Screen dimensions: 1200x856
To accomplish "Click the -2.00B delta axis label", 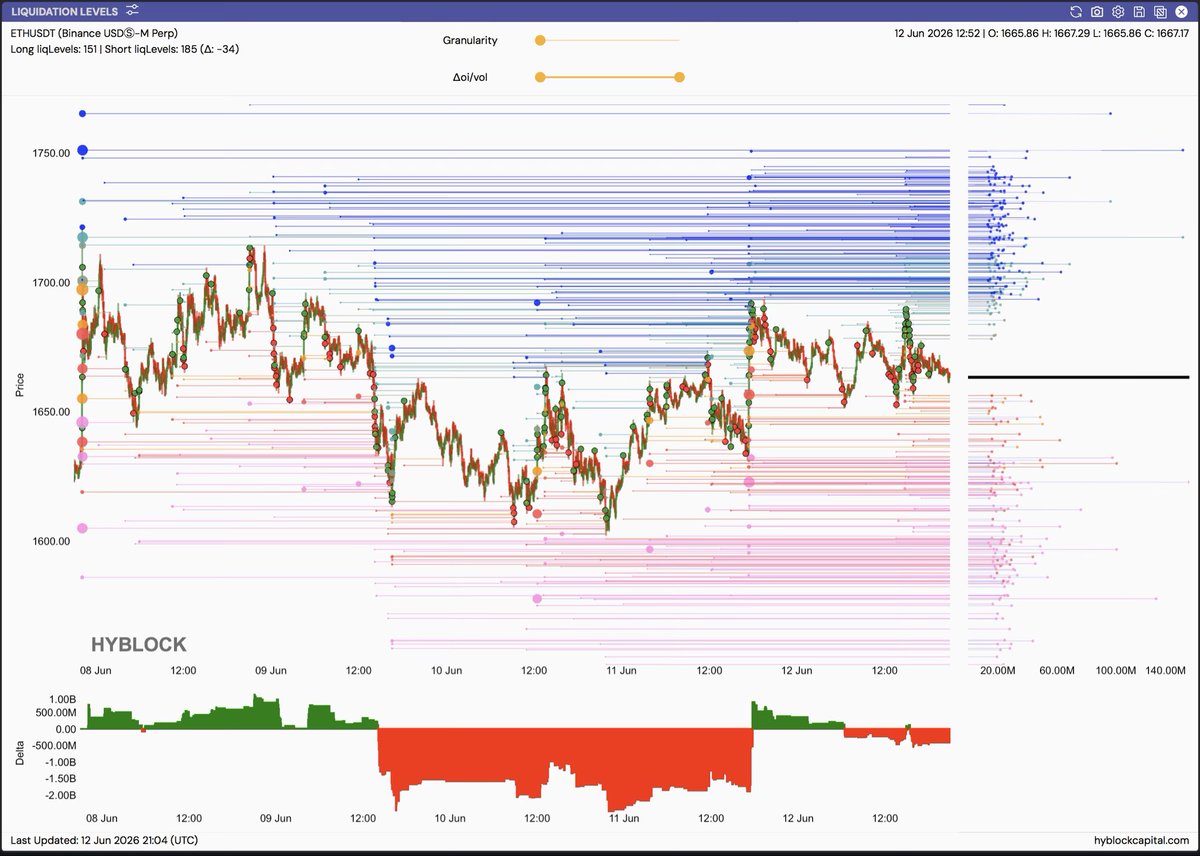I will click(62, 795).
